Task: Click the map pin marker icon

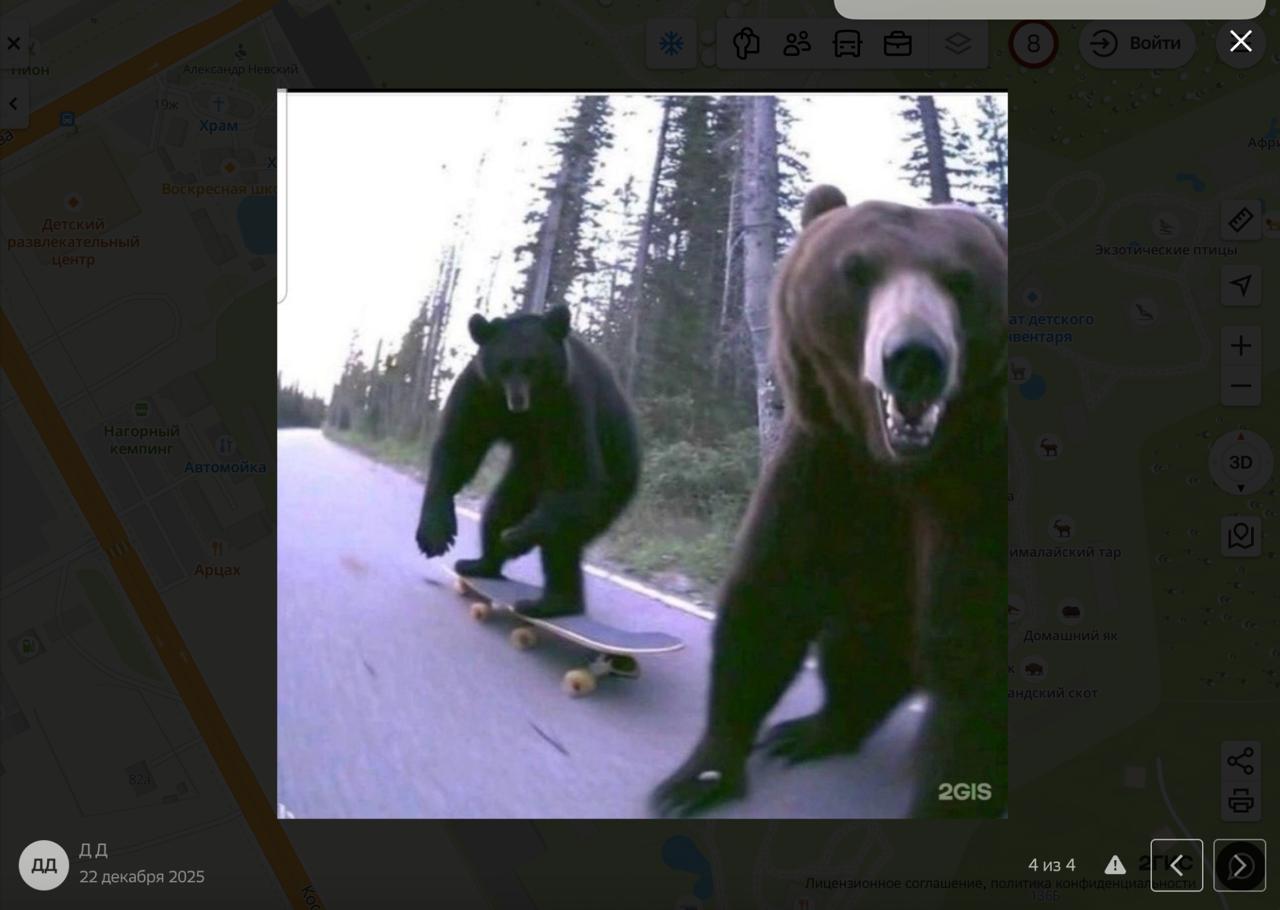Action: pos(1241,536)
